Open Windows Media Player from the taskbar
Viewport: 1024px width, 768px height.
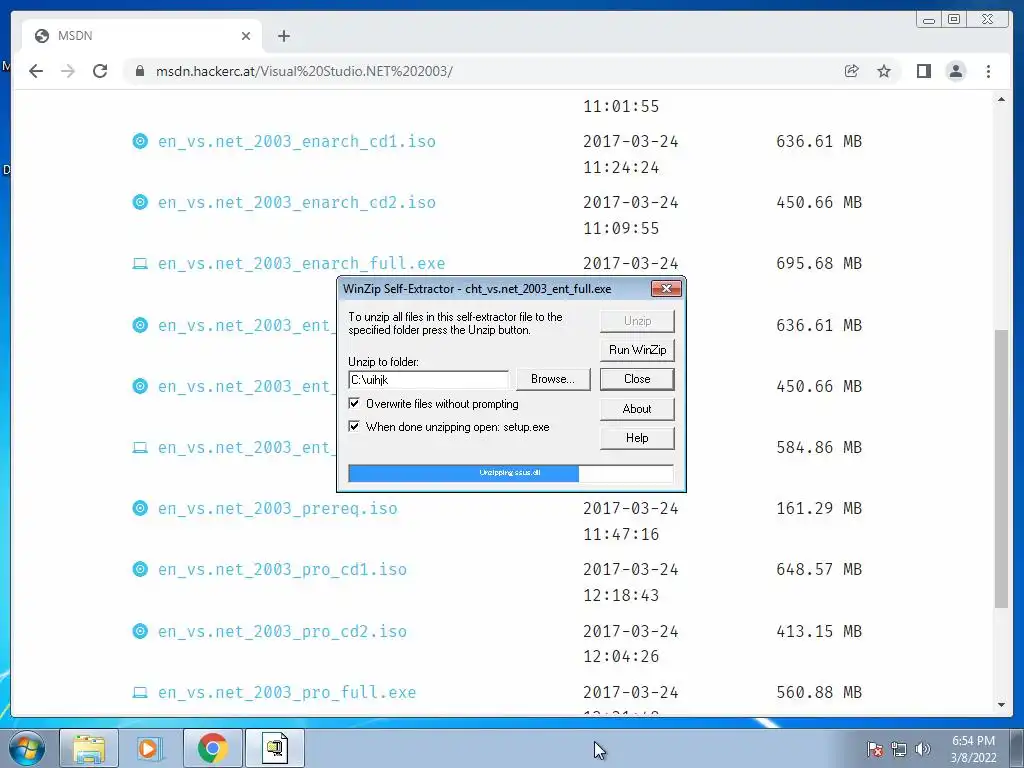150,748
